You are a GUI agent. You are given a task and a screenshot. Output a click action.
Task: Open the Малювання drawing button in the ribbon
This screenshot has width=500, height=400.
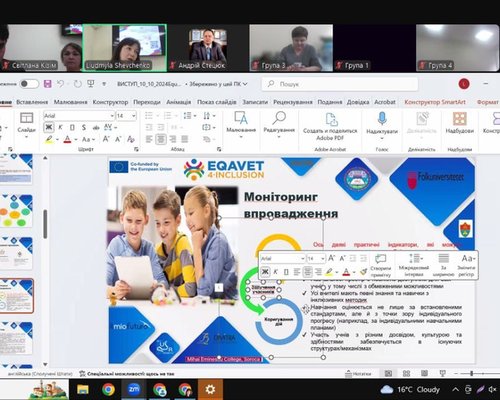pos(241,124)
